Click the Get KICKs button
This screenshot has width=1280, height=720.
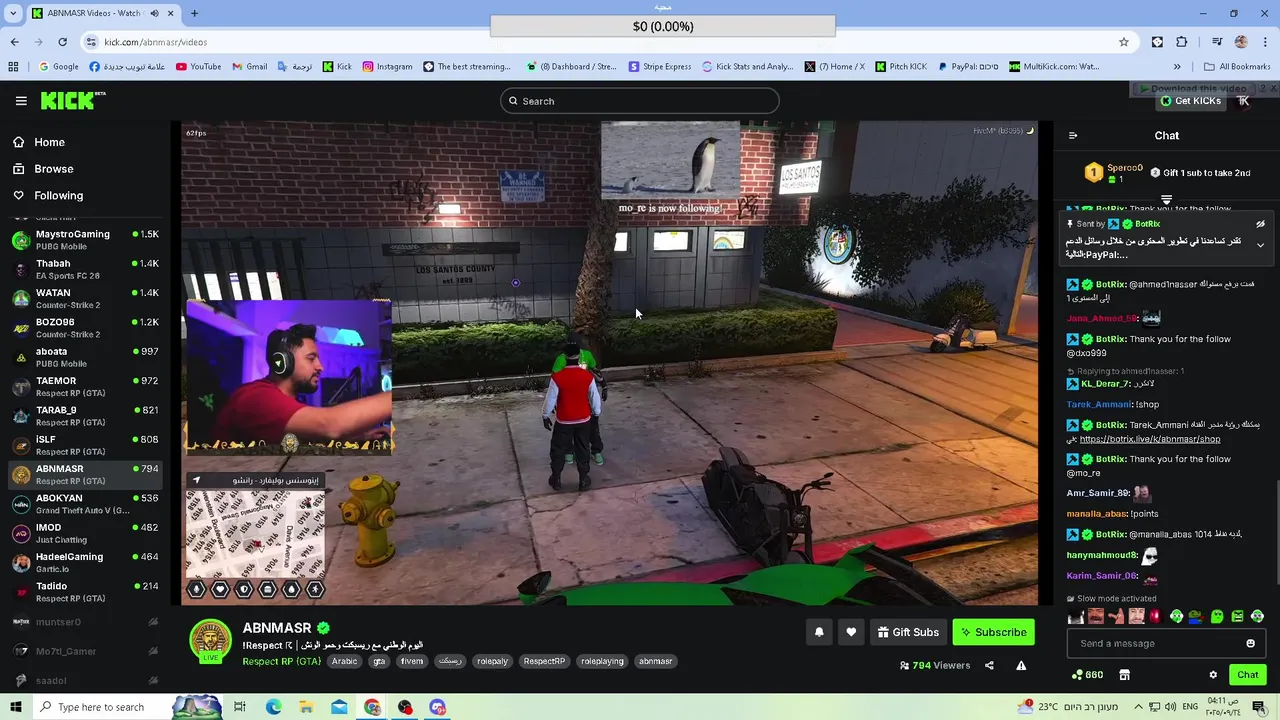pos(1190,101)
